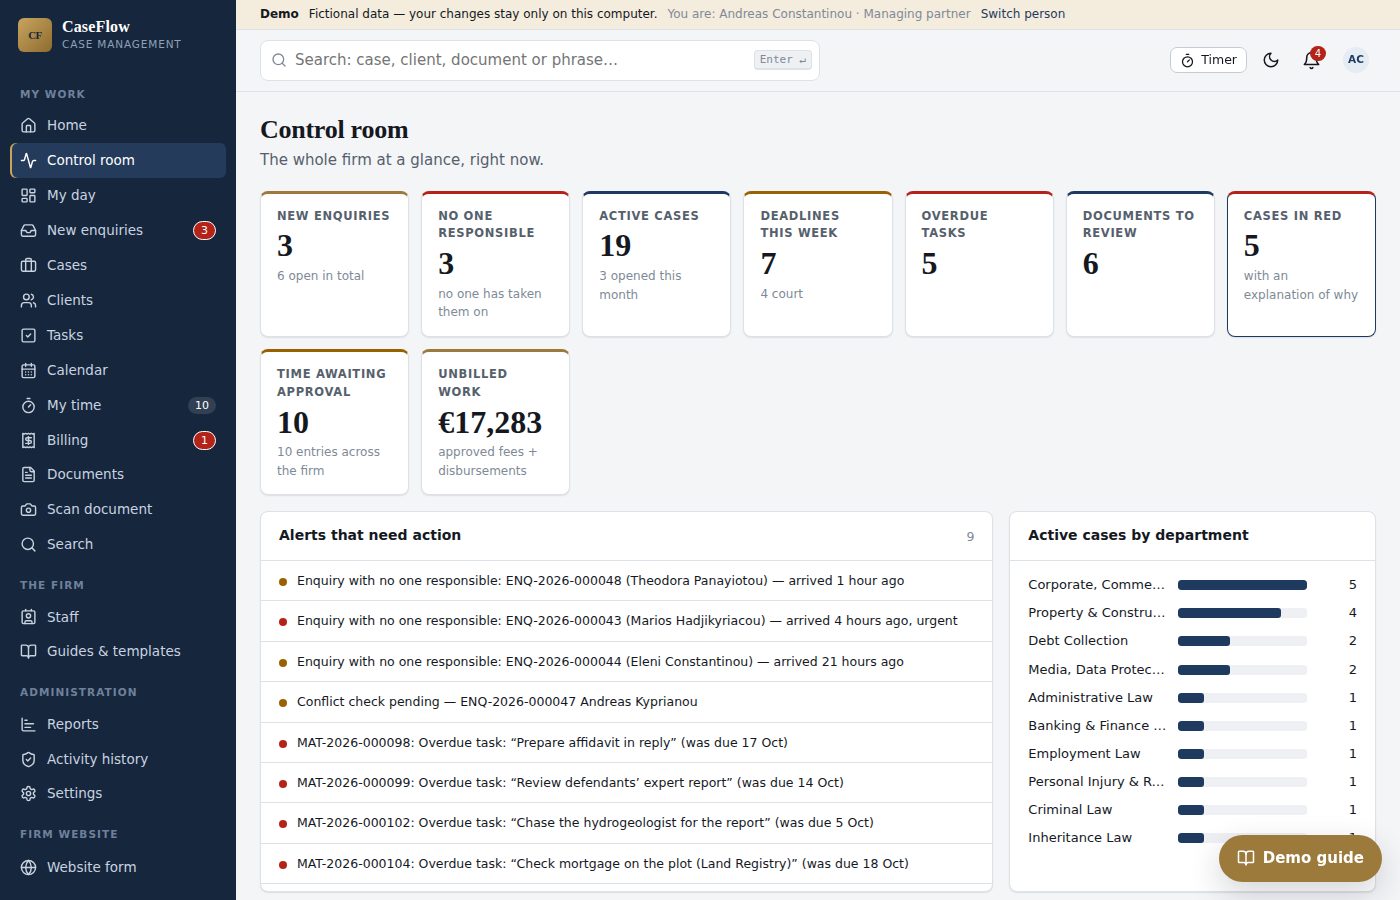Open Cases briefcase icon

click(x=29, y=265)
